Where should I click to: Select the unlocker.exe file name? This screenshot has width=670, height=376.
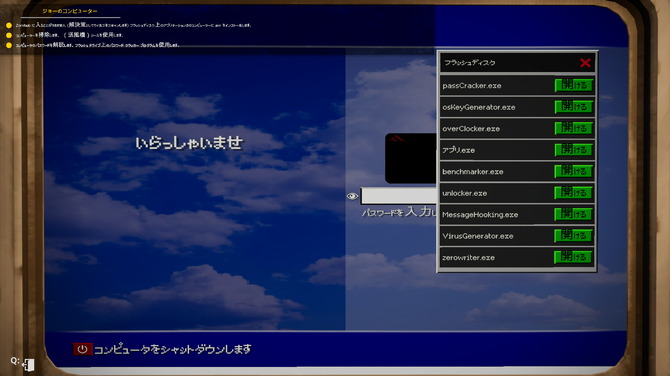pyautogui.click(x=464, y=193)
